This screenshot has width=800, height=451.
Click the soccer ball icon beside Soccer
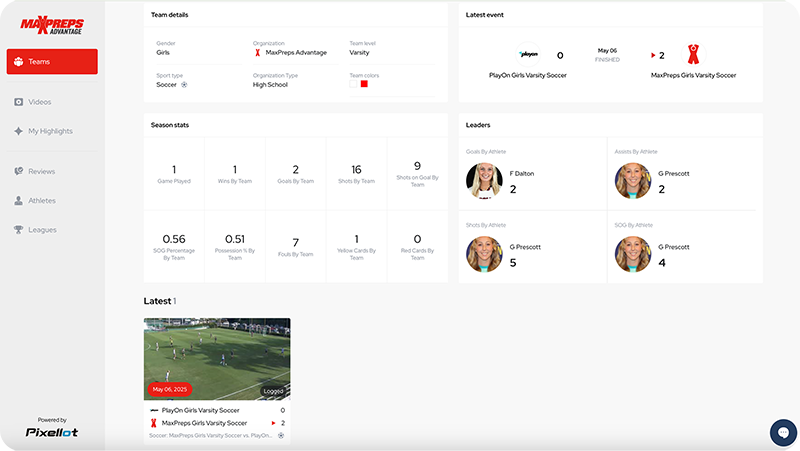(184, 85)
